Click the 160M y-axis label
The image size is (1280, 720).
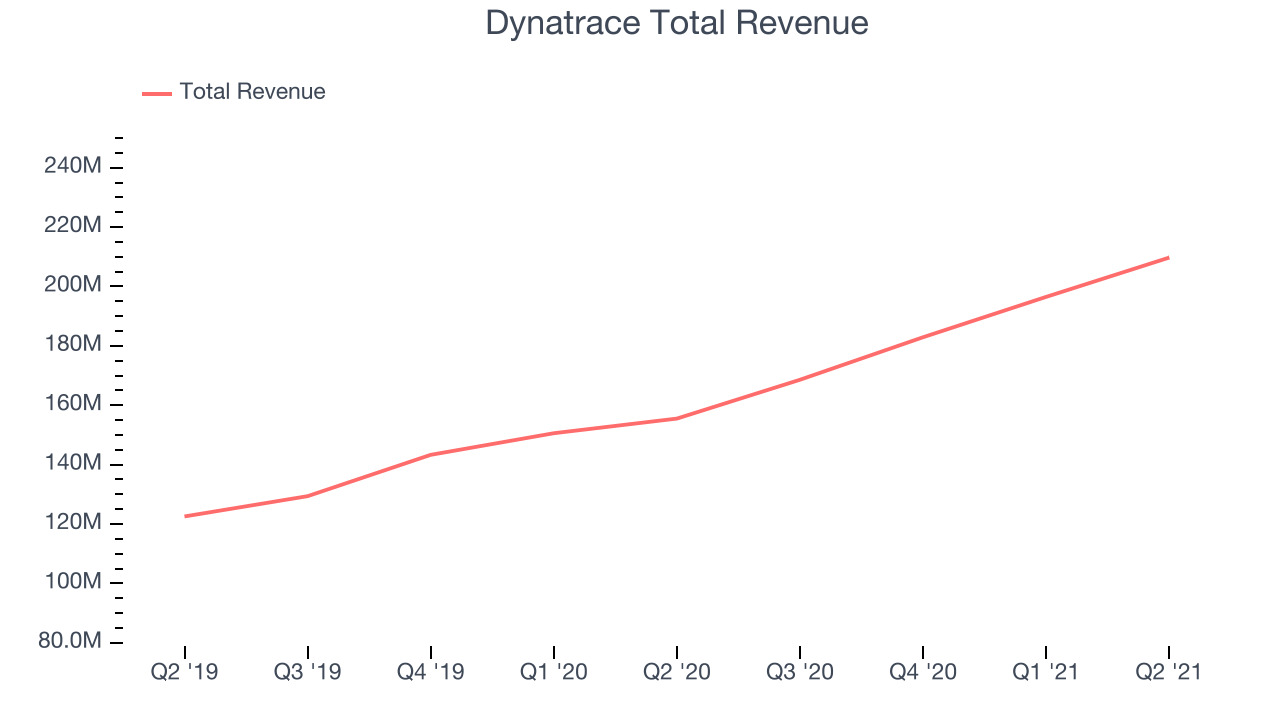[73, 404]
